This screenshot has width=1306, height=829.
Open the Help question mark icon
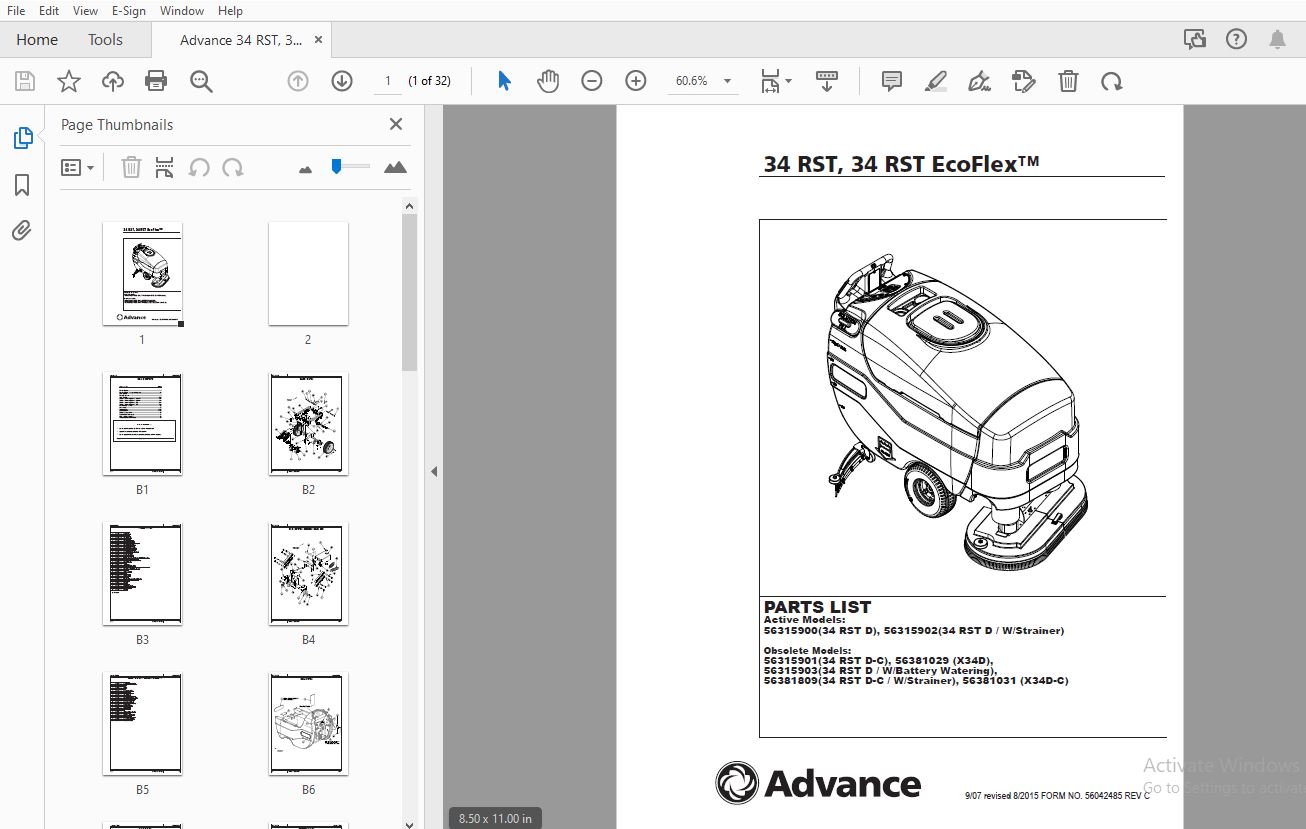coord(1237,40)
